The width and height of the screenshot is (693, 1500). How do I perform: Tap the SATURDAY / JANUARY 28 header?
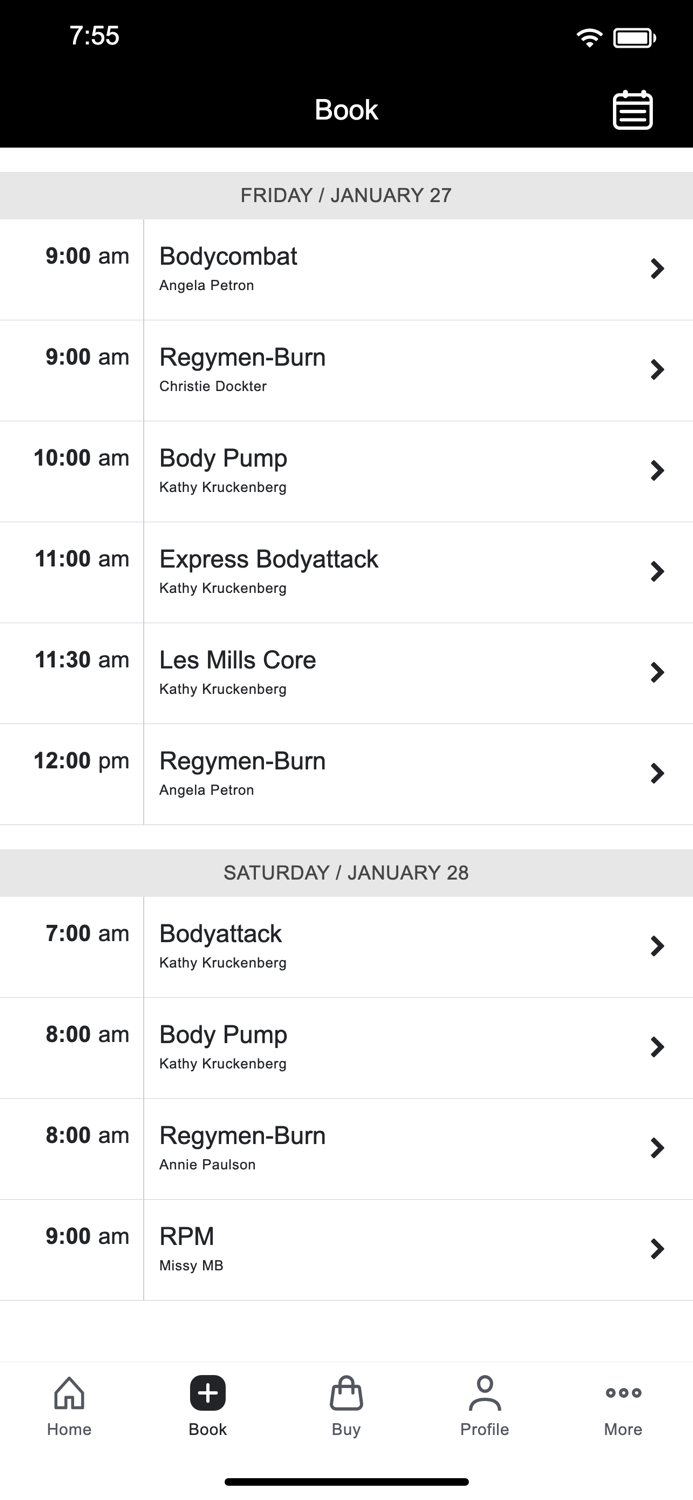pos(346,872)
